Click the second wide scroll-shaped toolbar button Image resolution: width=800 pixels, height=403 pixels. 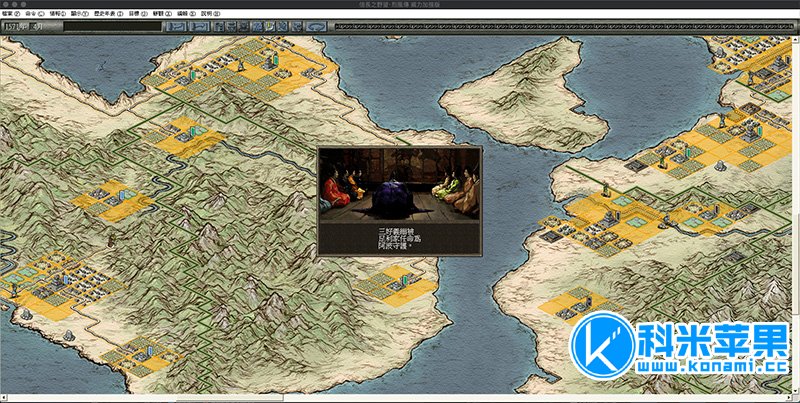(199, 27)
